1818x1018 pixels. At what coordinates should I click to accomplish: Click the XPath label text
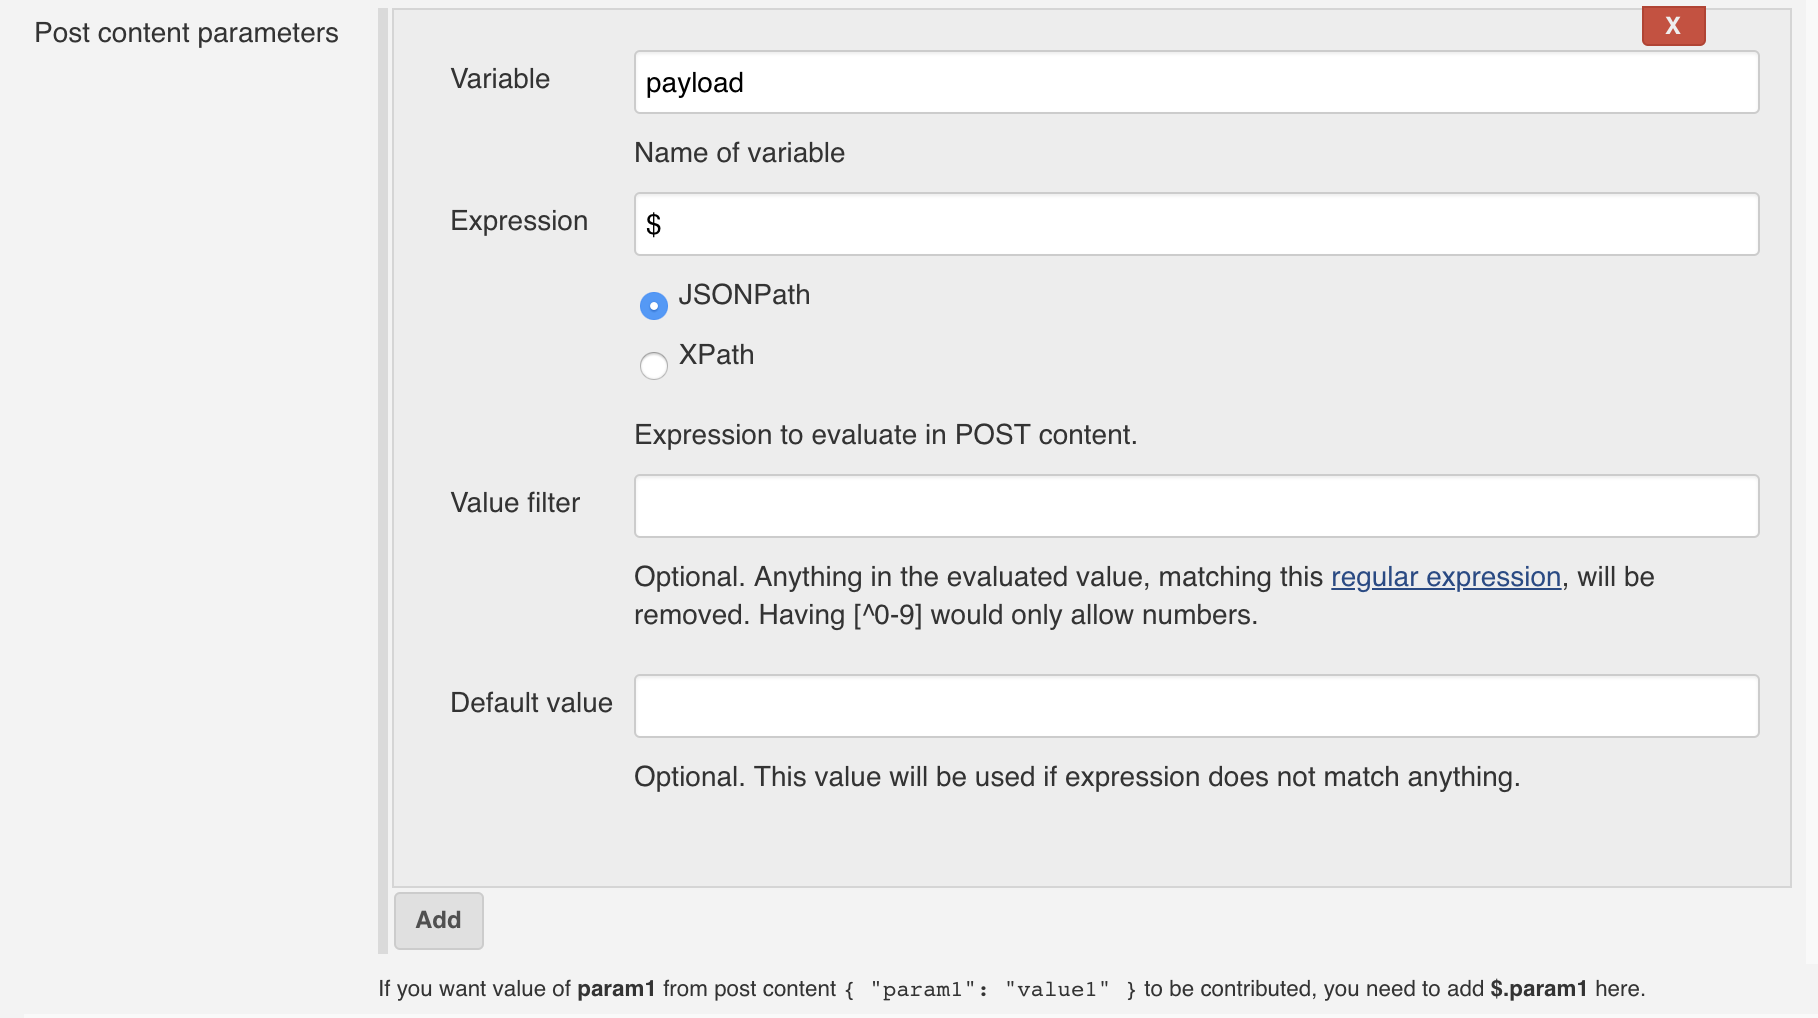716,355
